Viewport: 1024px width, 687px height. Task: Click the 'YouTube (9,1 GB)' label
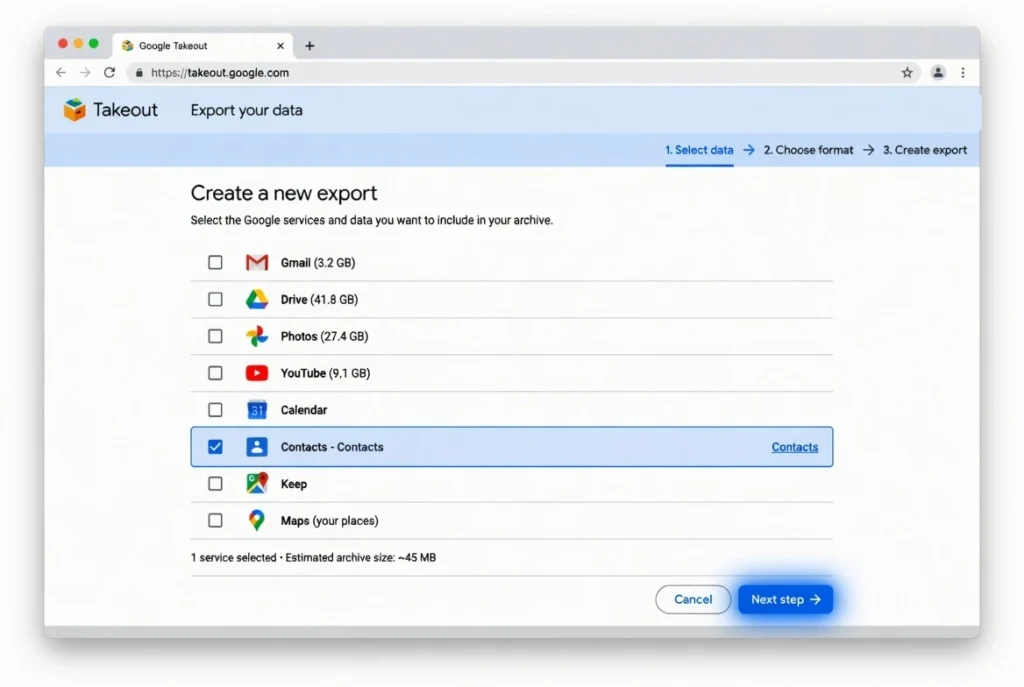click(x=325, y=373)
